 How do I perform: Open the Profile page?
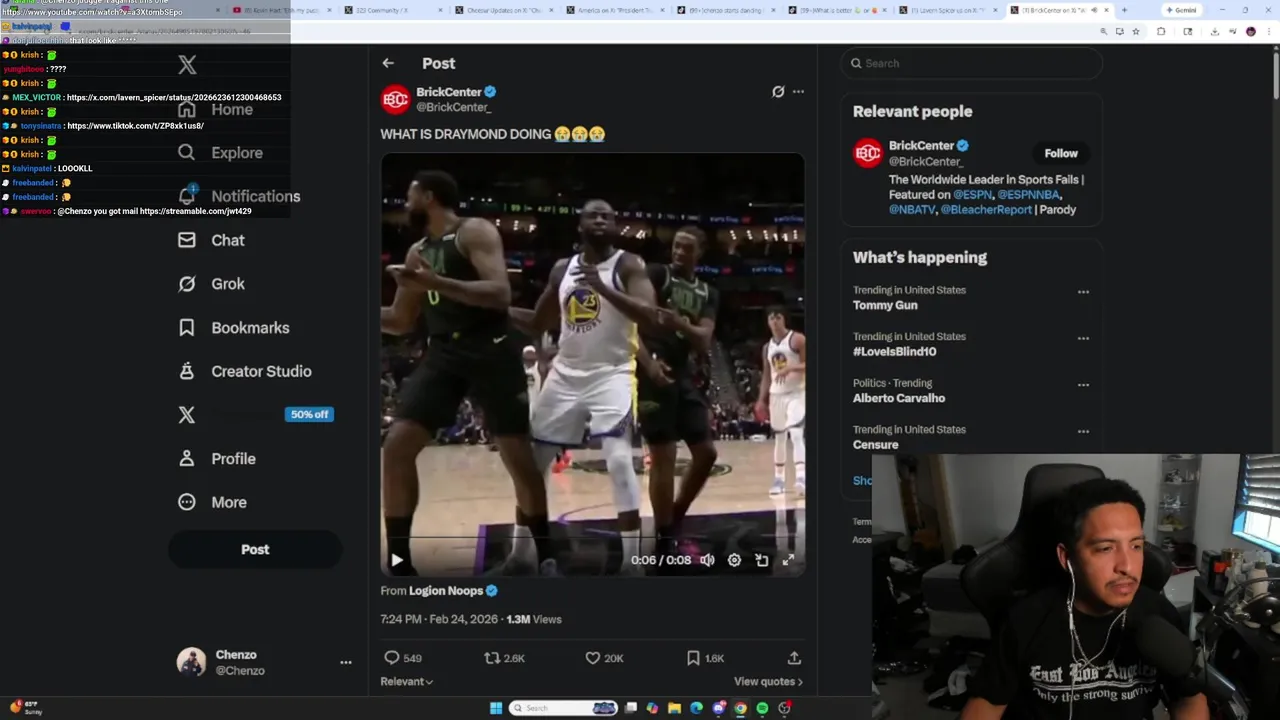click(217, 459)
